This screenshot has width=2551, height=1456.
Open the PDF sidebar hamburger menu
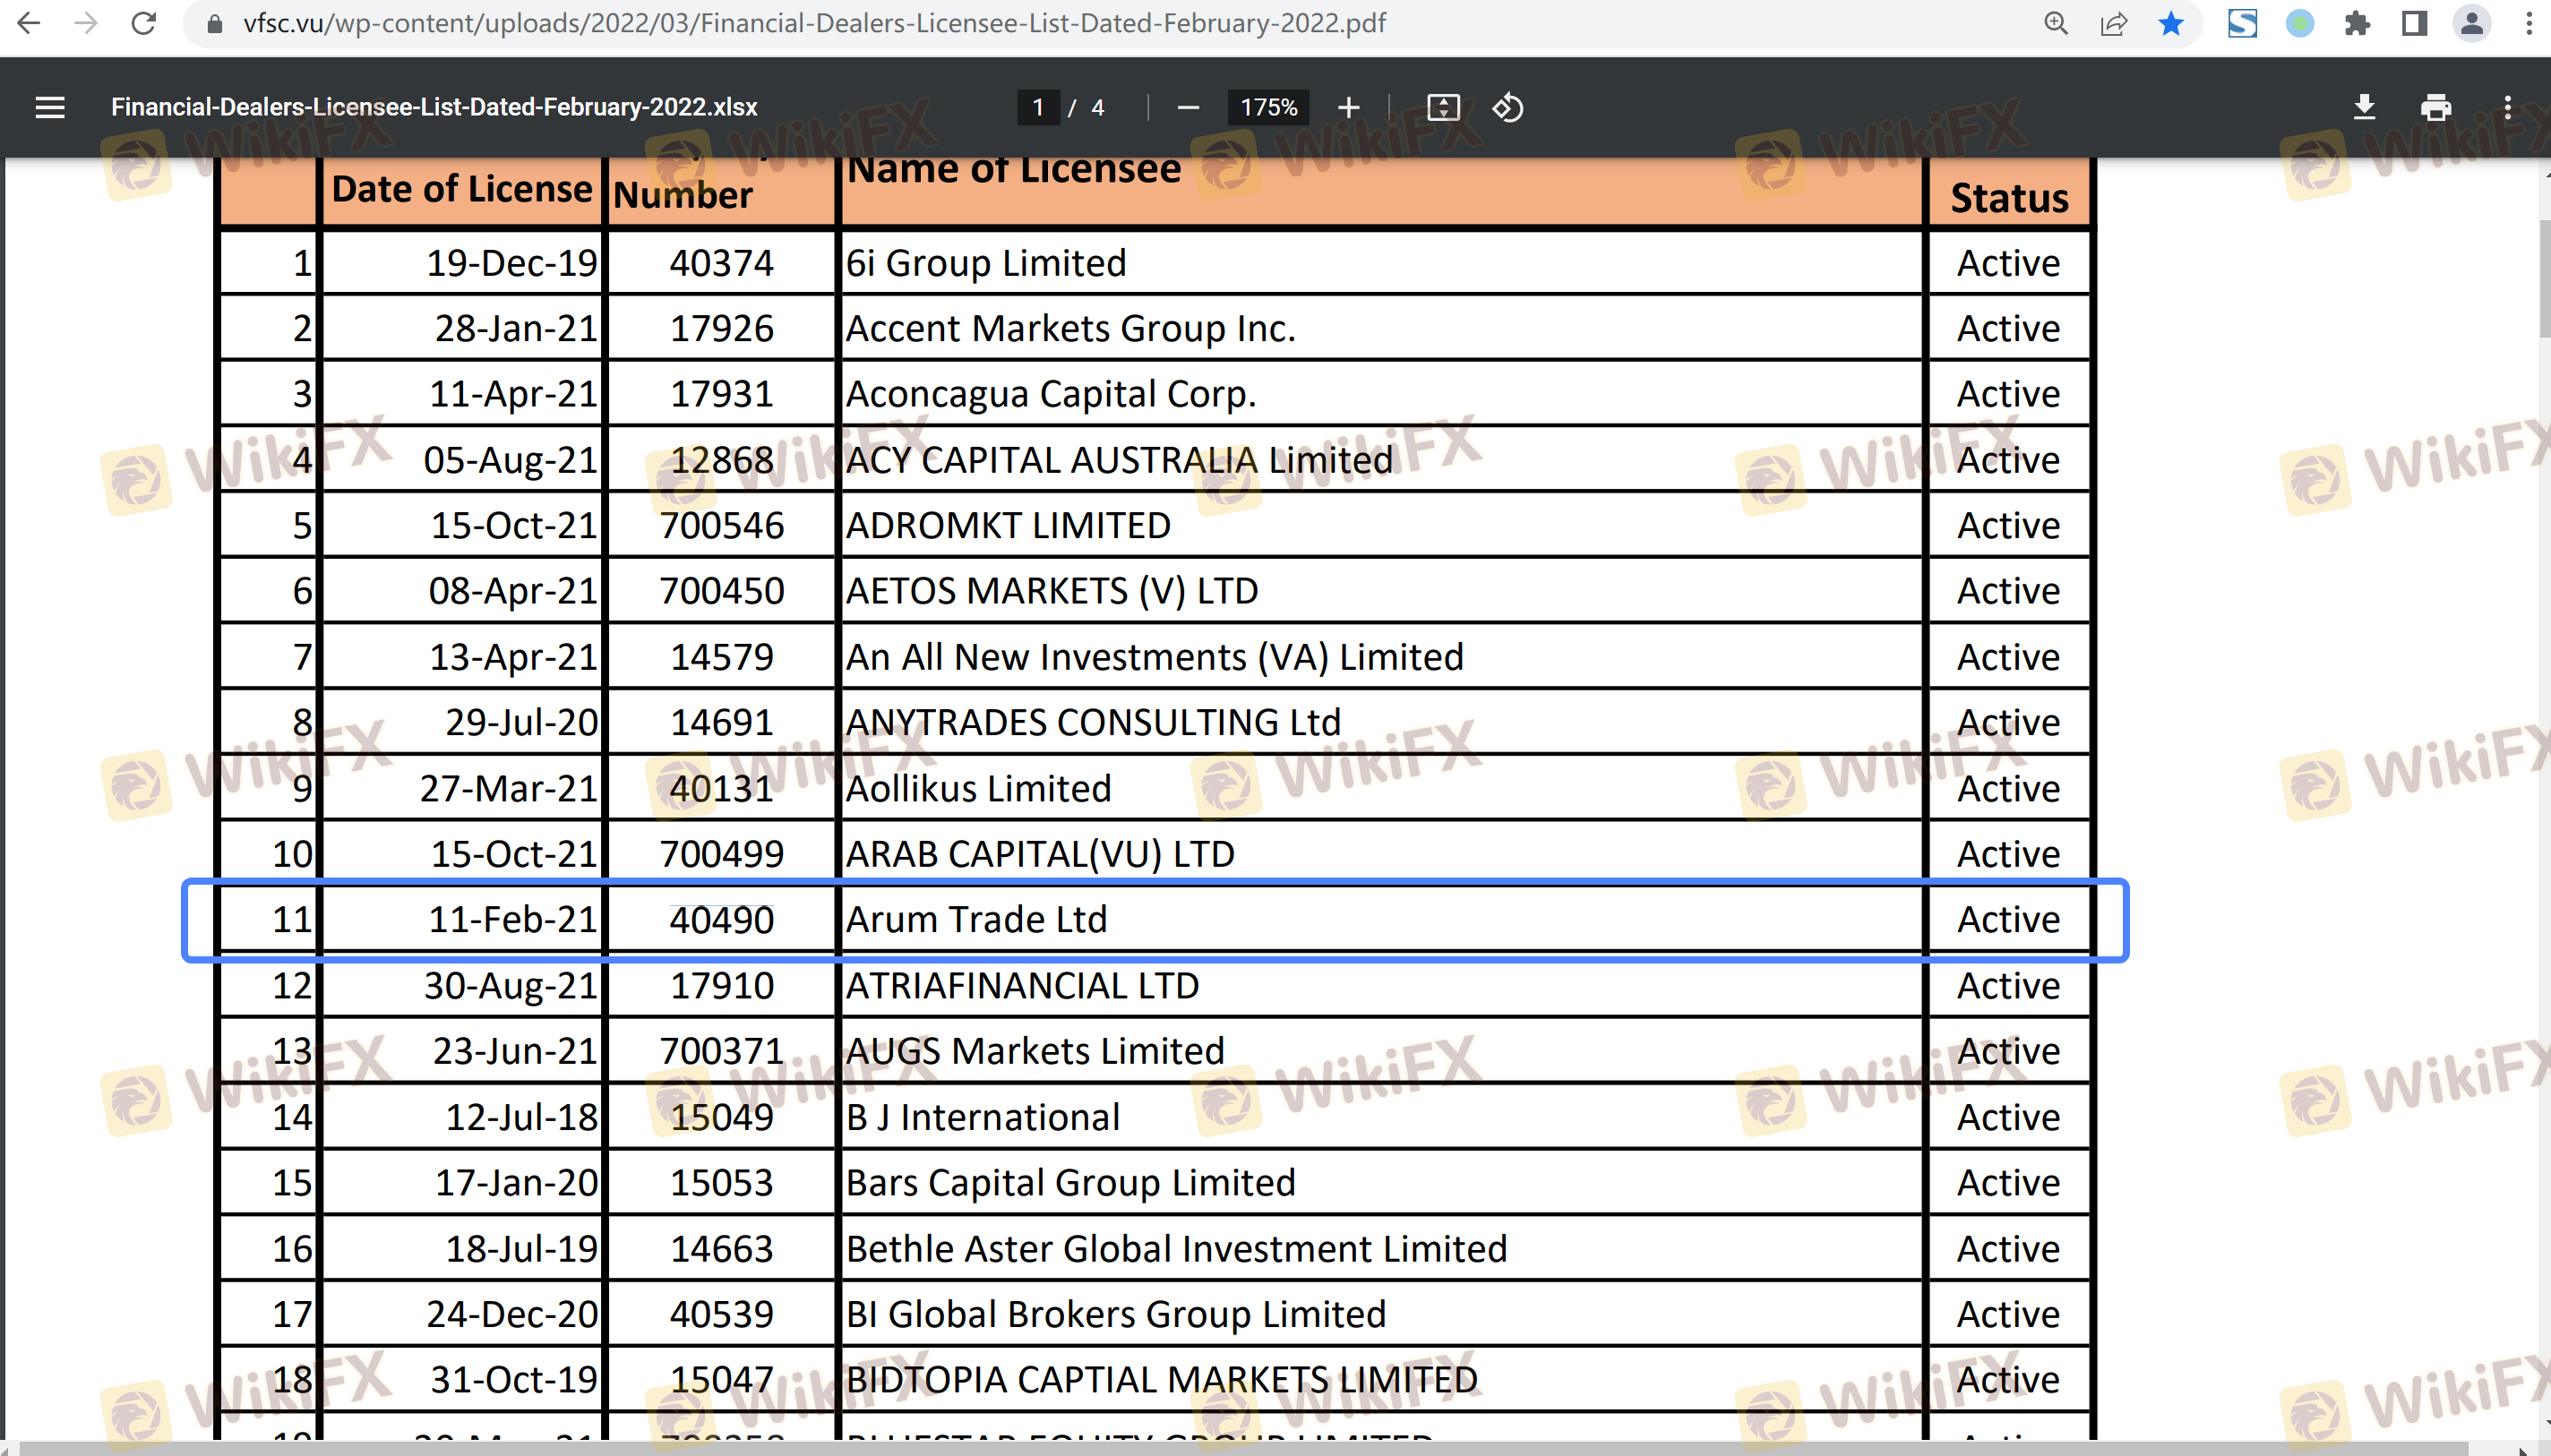(x=50, y=107)
